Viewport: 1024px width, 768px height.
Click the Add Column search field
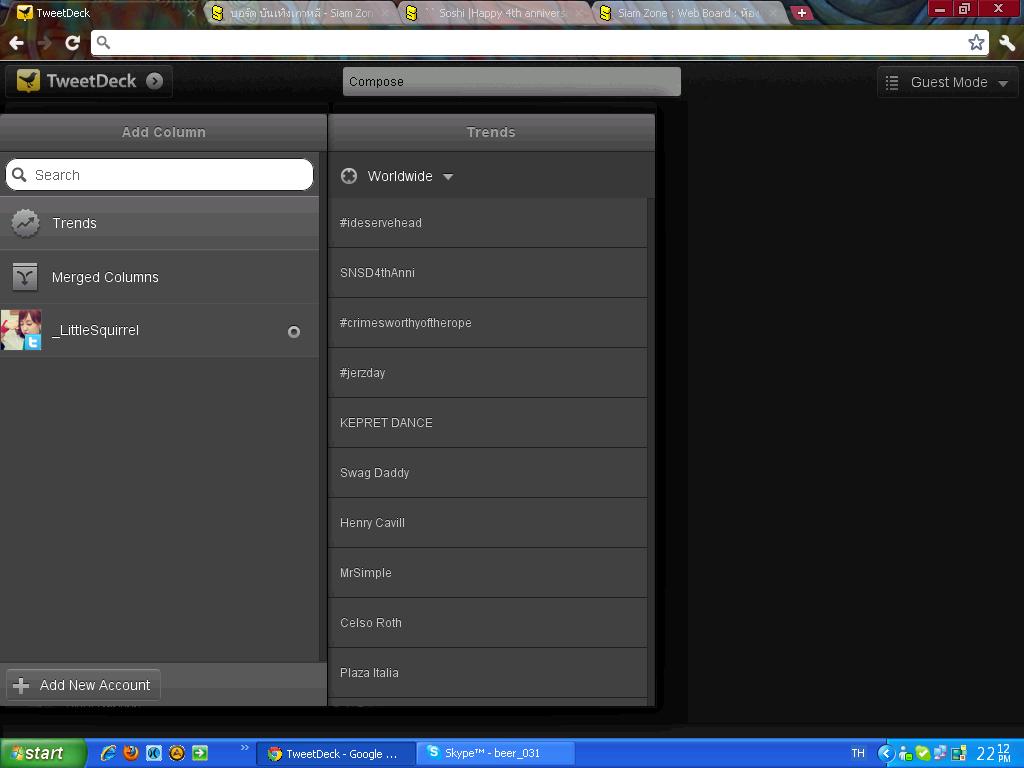coord(159,175)
